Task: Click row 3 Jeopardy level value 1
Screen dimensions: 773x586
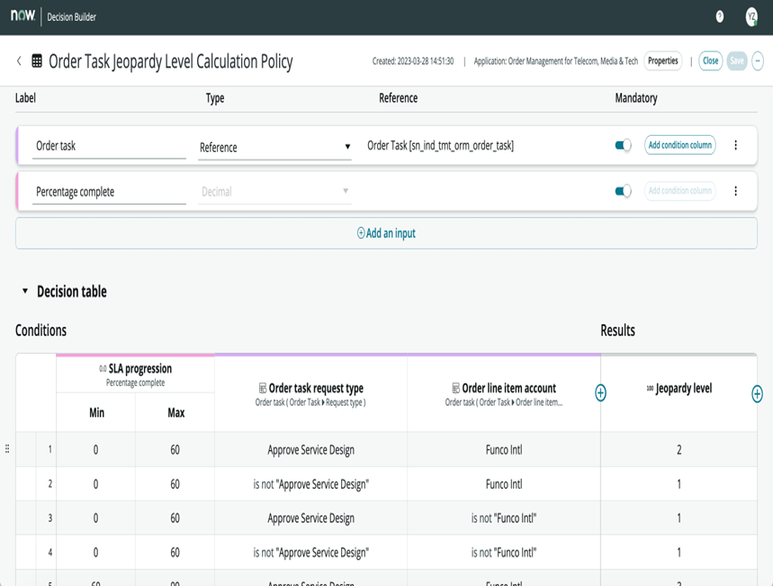Action: tap(679, 518)
